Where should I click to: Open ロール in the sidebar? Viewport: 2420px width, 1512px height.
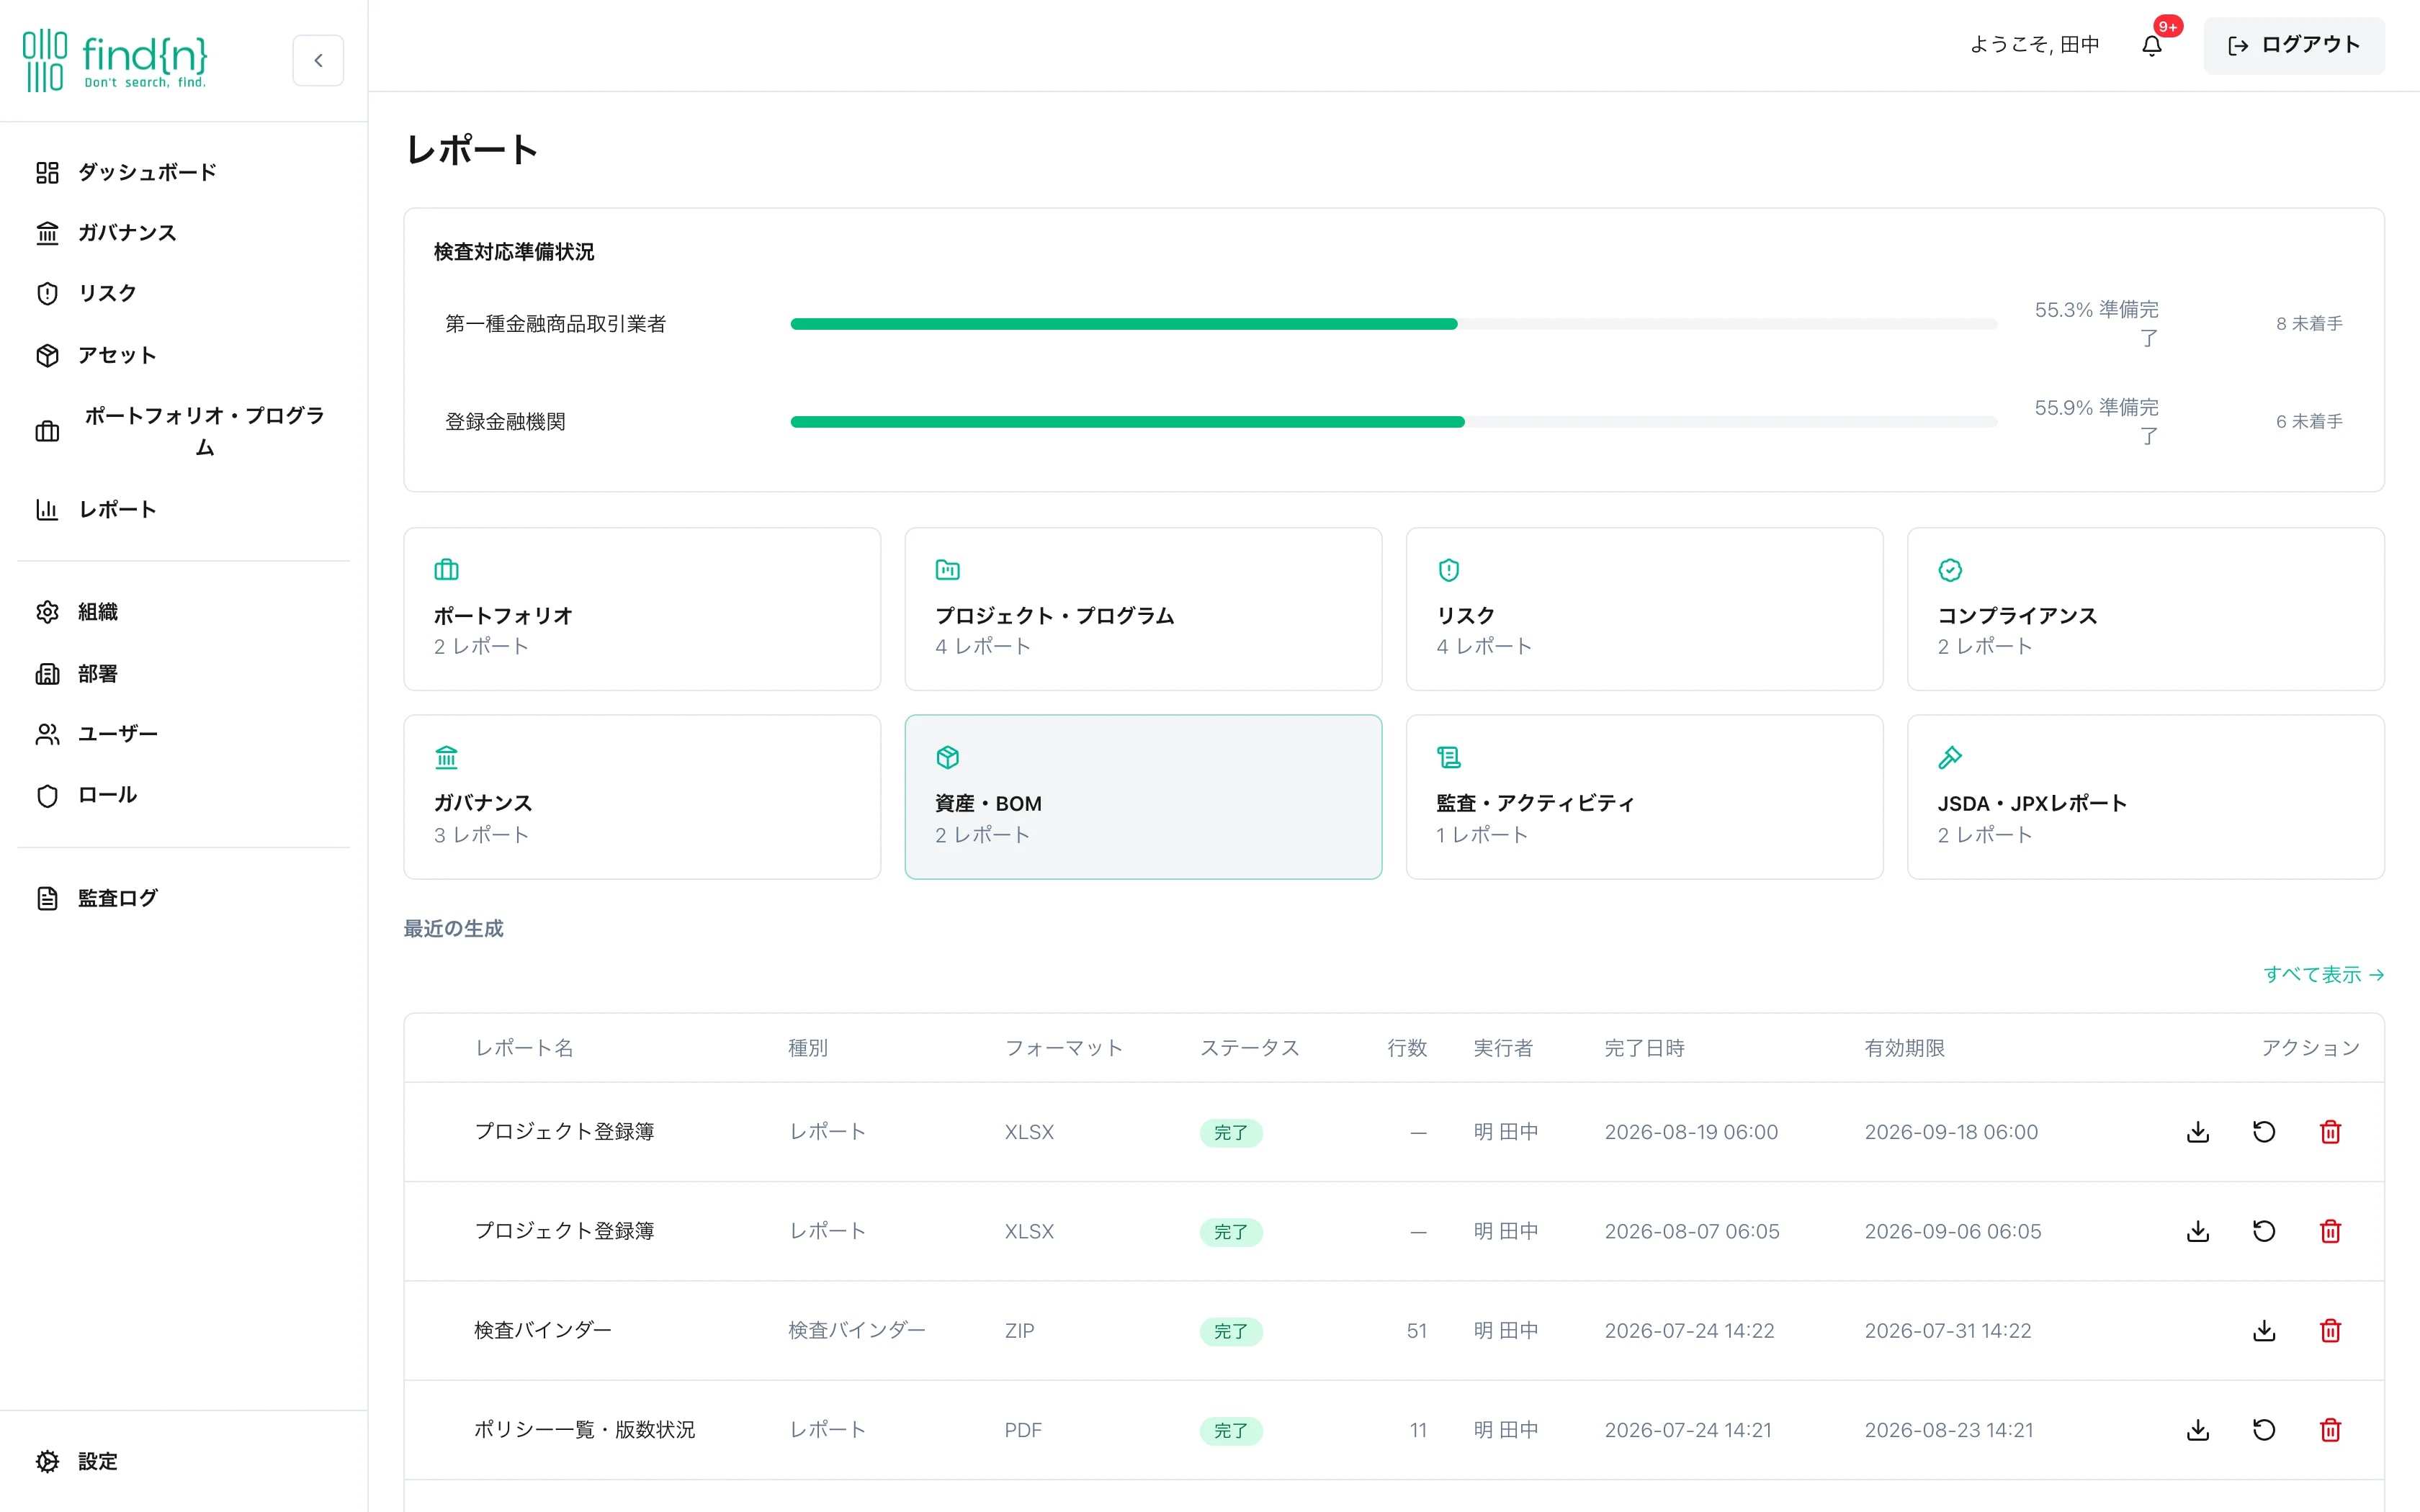pyautogui.click(x=183, y=795)
